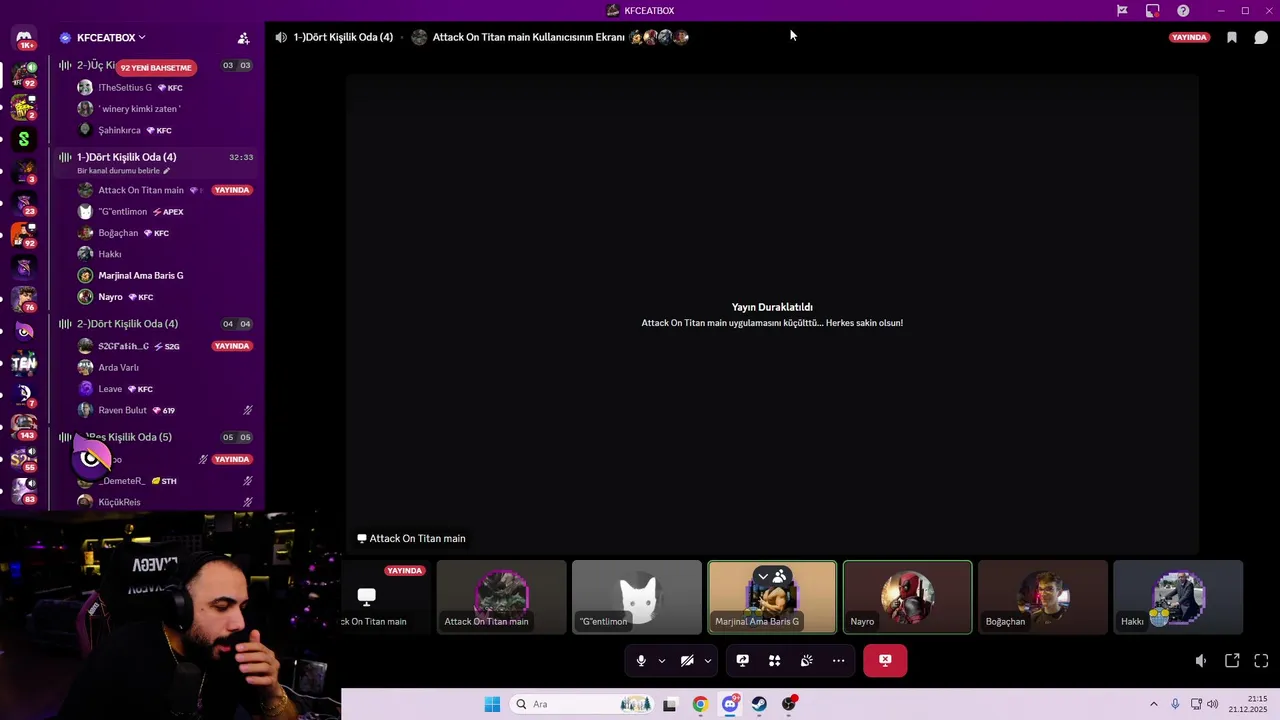Select Nayro in voice channel list
1280x720 pixels.
click(x=110, y=297)
